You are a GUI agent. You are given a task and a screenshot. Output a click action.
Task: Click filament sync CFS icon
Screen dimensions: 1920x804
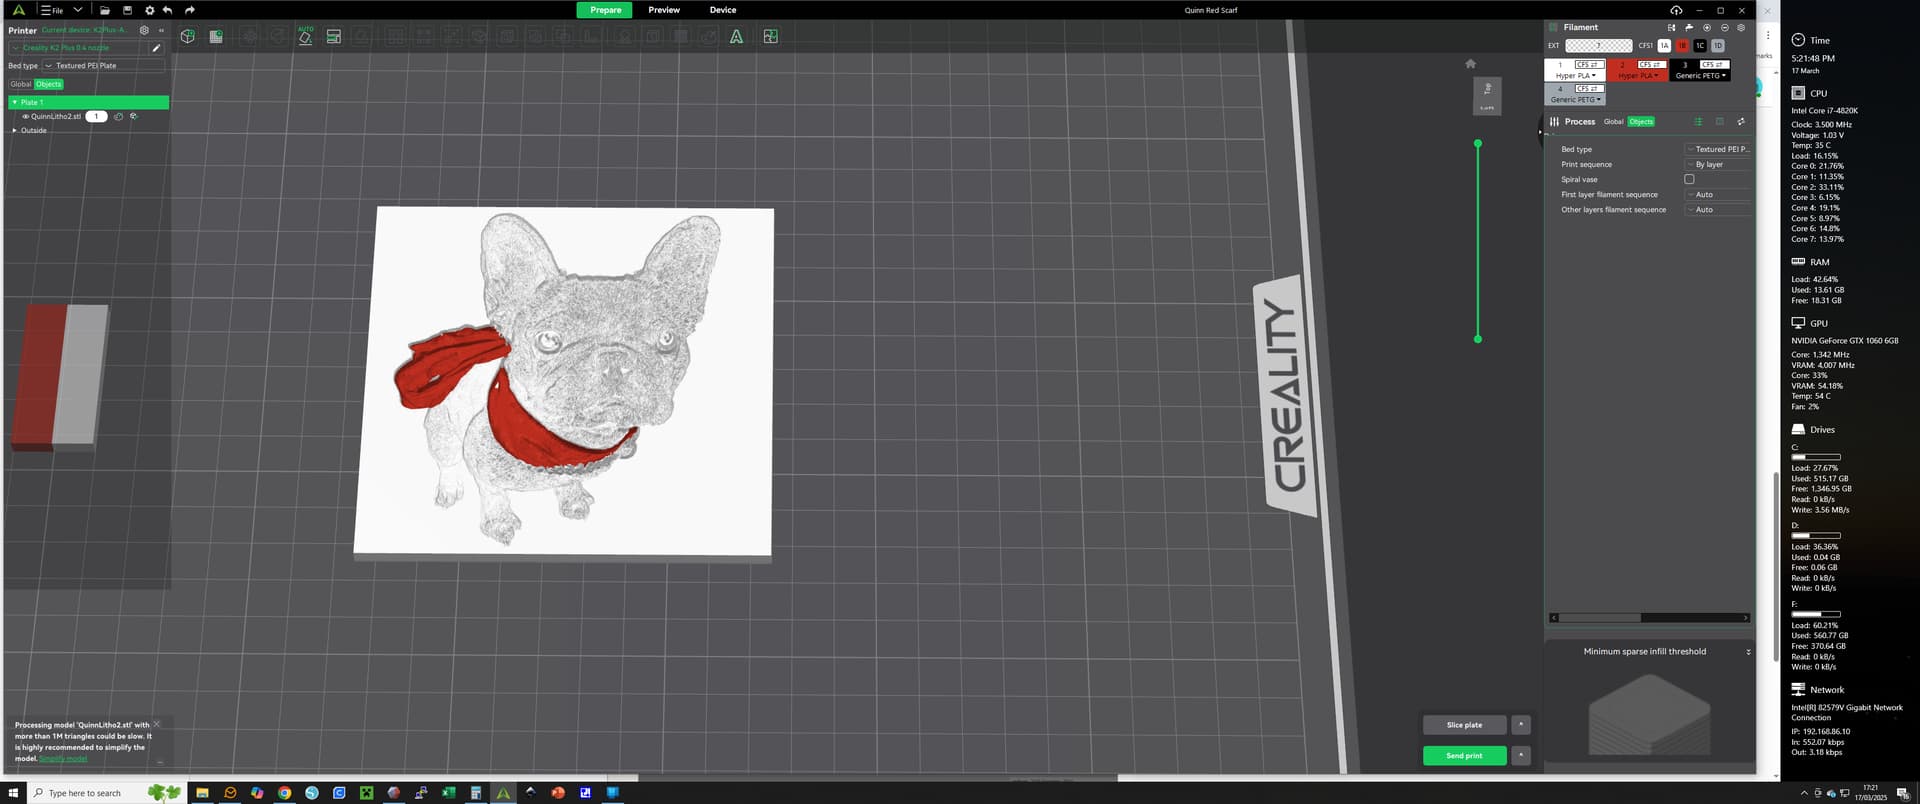pyautogui.click(x=1671, y=27)
